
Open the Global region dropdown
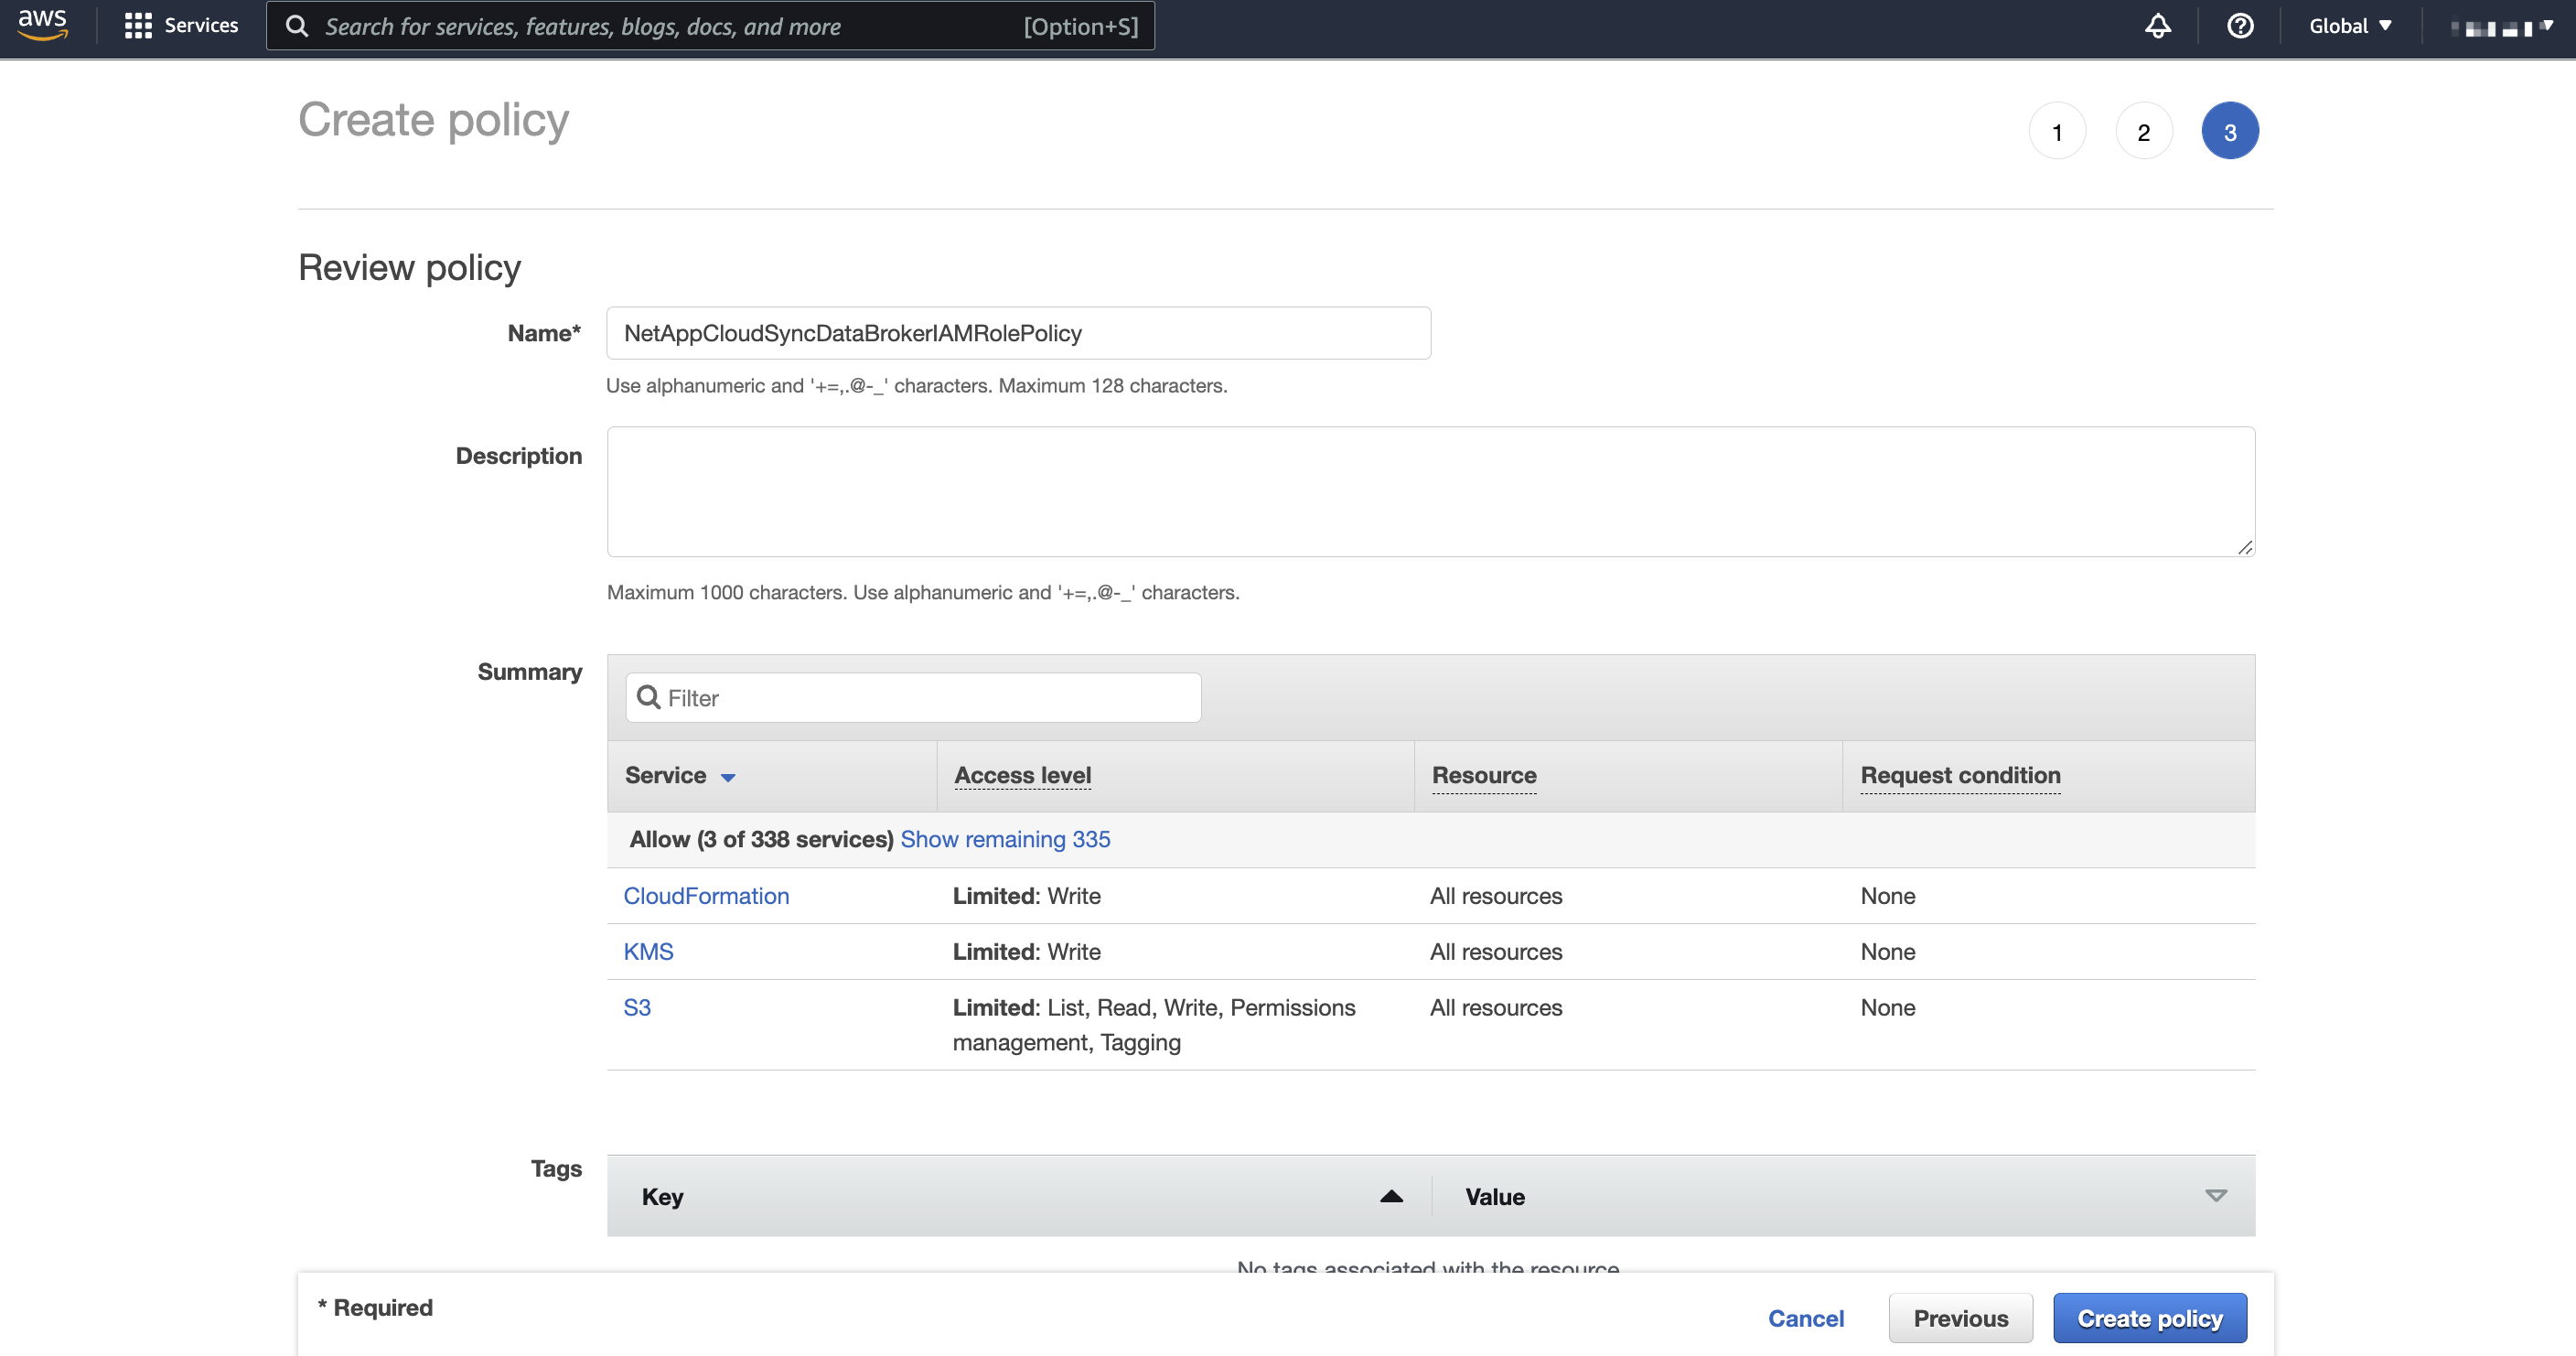(2349, 26)
